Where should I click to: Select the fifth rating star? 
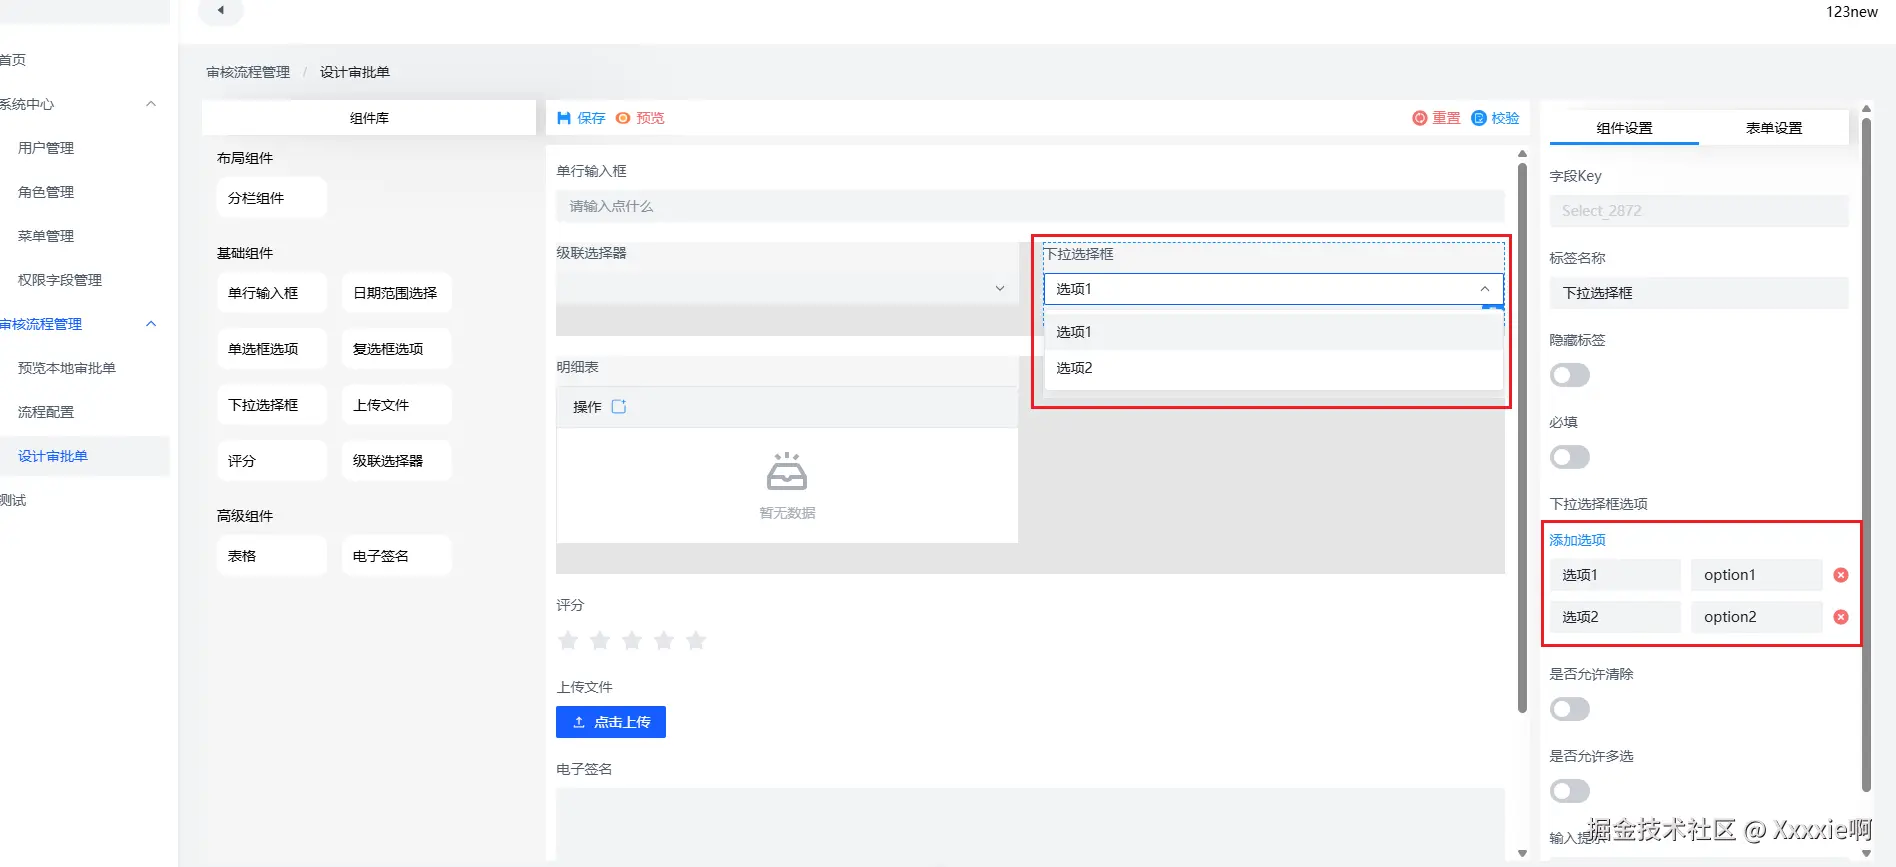point(696,640)
